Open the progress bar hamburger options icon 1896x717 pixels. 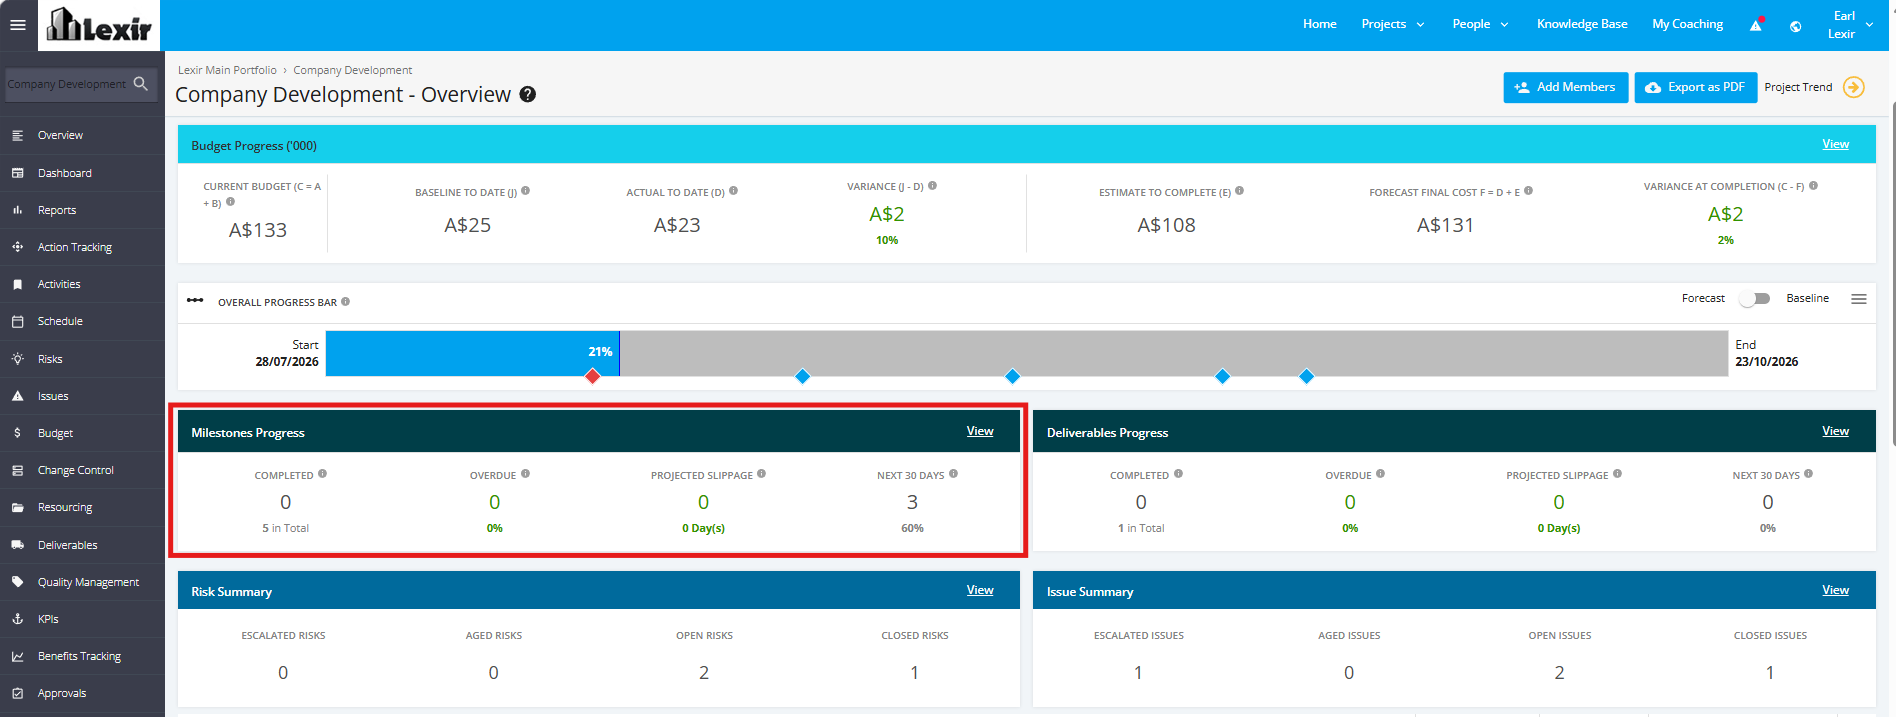tap(1859, 299)
